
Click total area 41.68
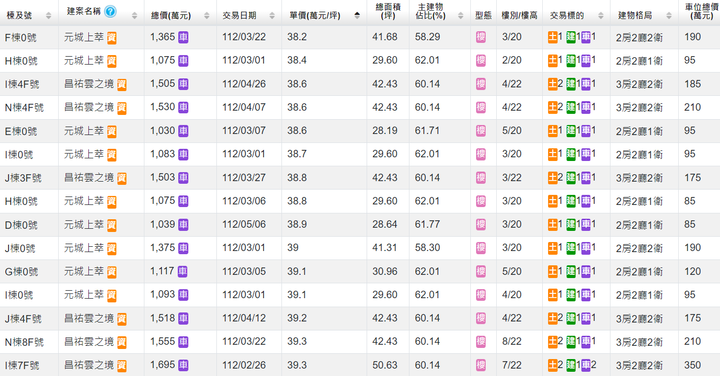coord(385,37)
